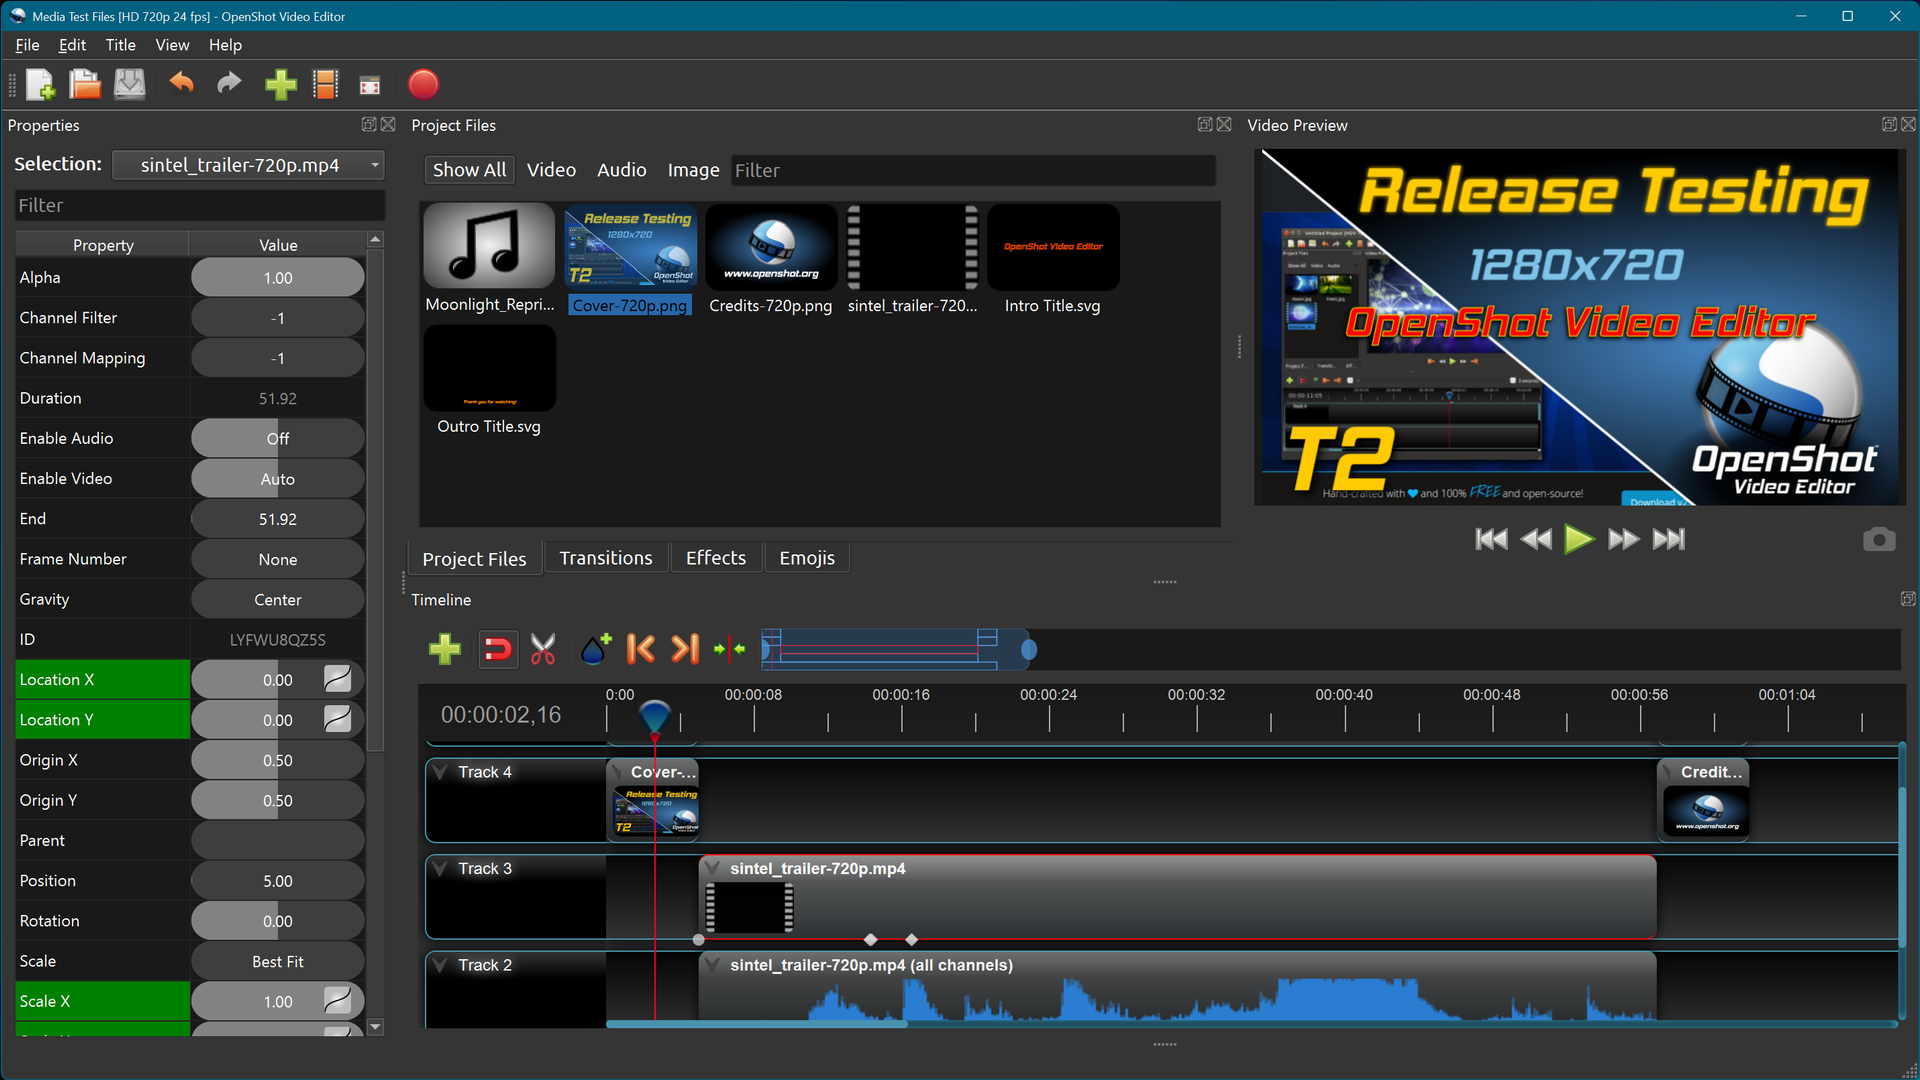Toggle Enable Audio to On

click(x=277, y=438)
